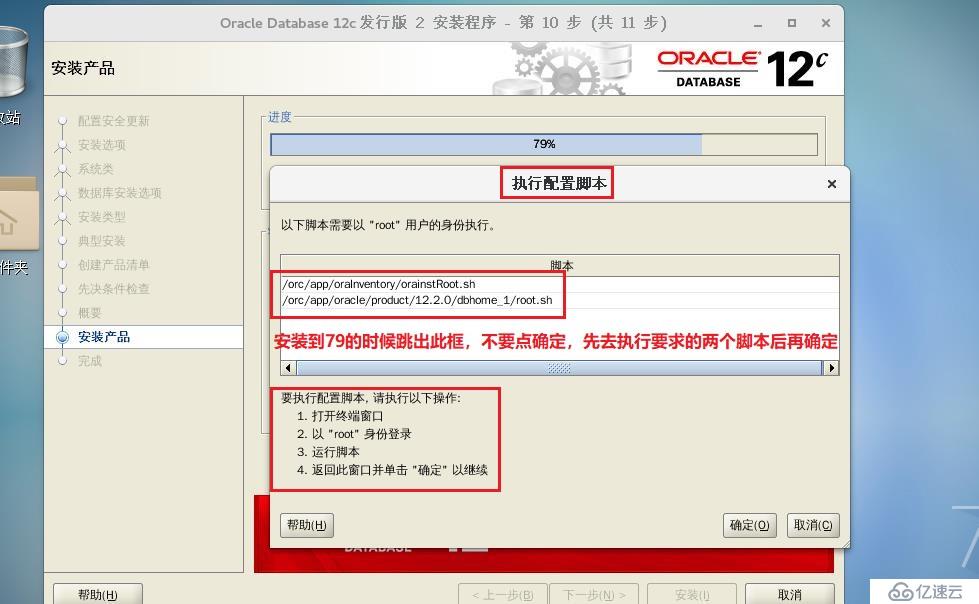The width and height of the screenshot is (979, 604).
Task: Select the 安装类型 step in the sidebar
Action: 102,217
